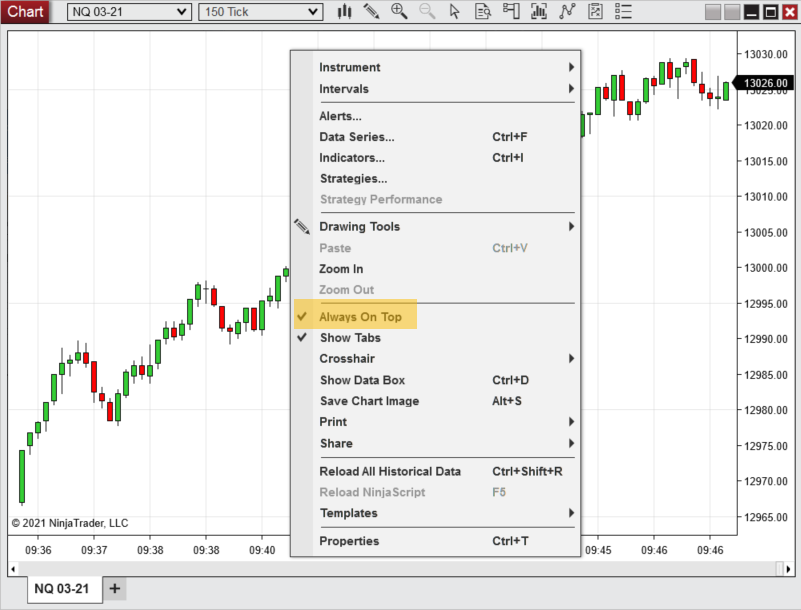The height and width of the screenshot is (610, 801).
Task: Add a new chart tab with plus
Action: click(115, 589)
